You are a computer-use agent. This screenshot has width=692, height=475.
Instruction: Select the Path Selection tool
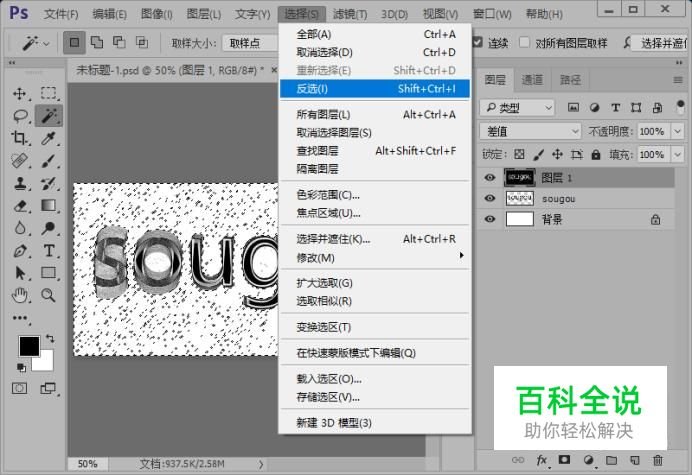pos(19,273)
